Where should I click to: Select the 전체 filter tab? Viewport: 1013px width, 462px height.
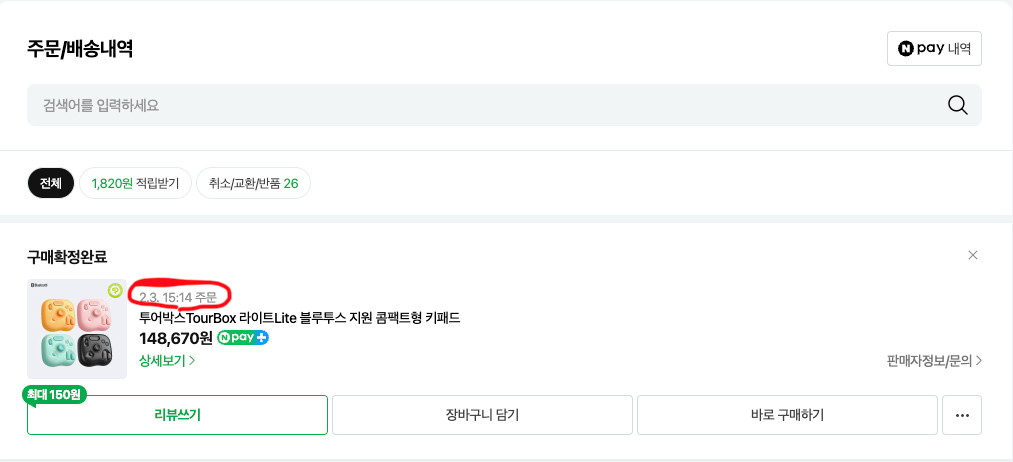51,183
